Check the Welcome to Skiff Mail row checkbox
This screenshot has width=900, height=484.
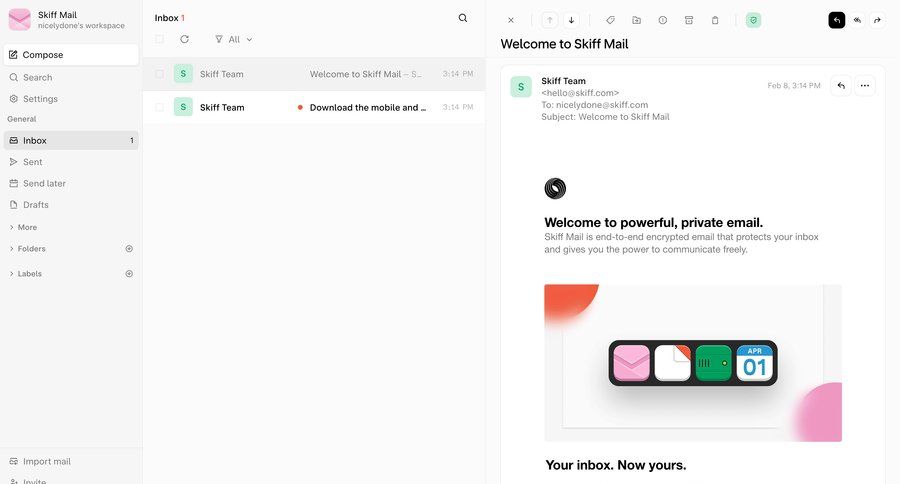point(160,73)
